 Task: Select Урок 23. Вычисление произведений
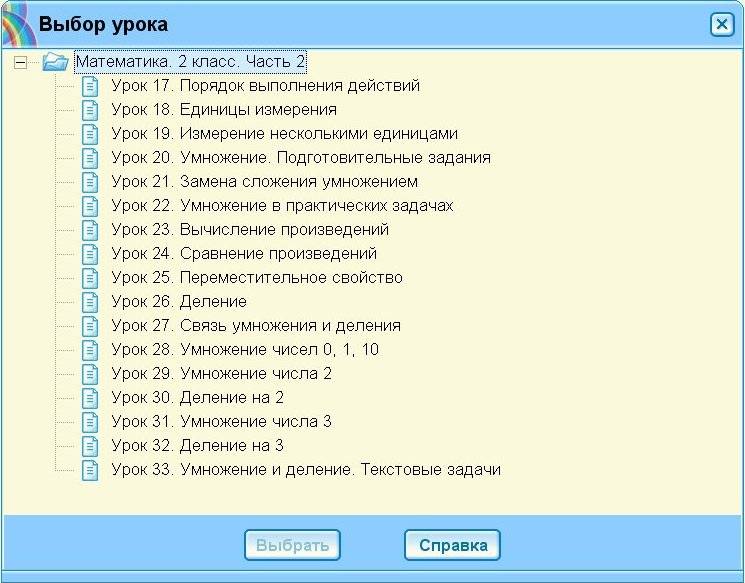click(x=250, y=230)
